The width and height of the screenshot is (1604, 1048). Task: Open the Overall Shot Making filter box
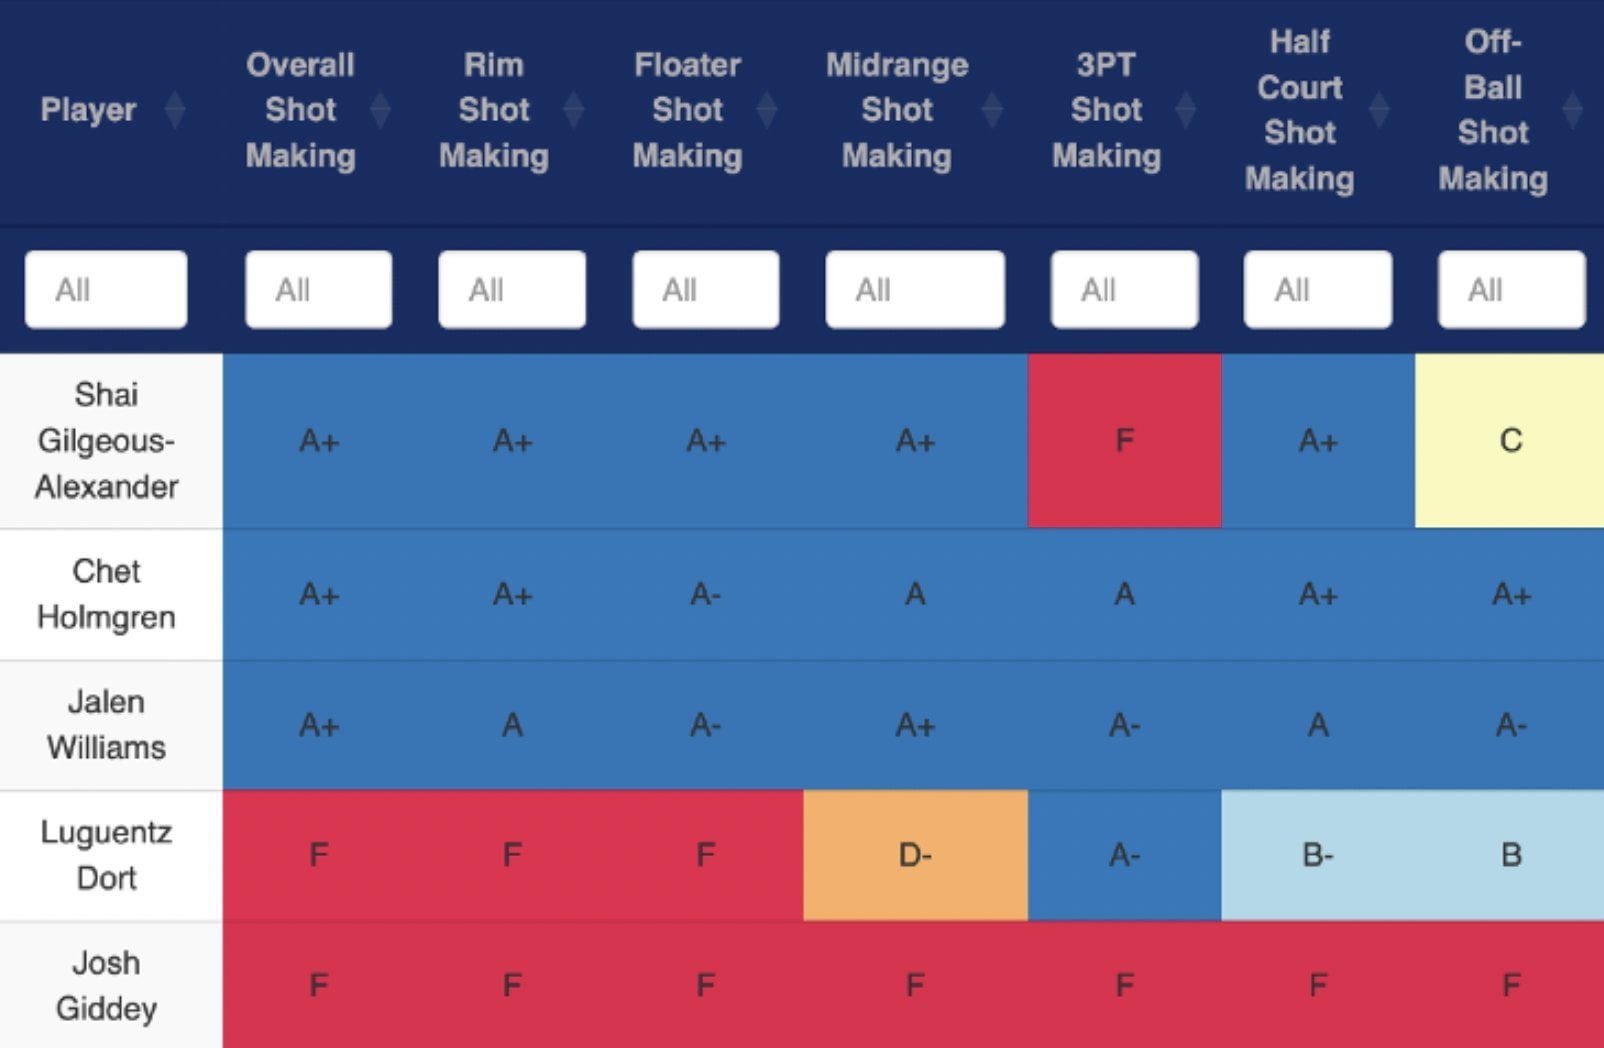318,290
